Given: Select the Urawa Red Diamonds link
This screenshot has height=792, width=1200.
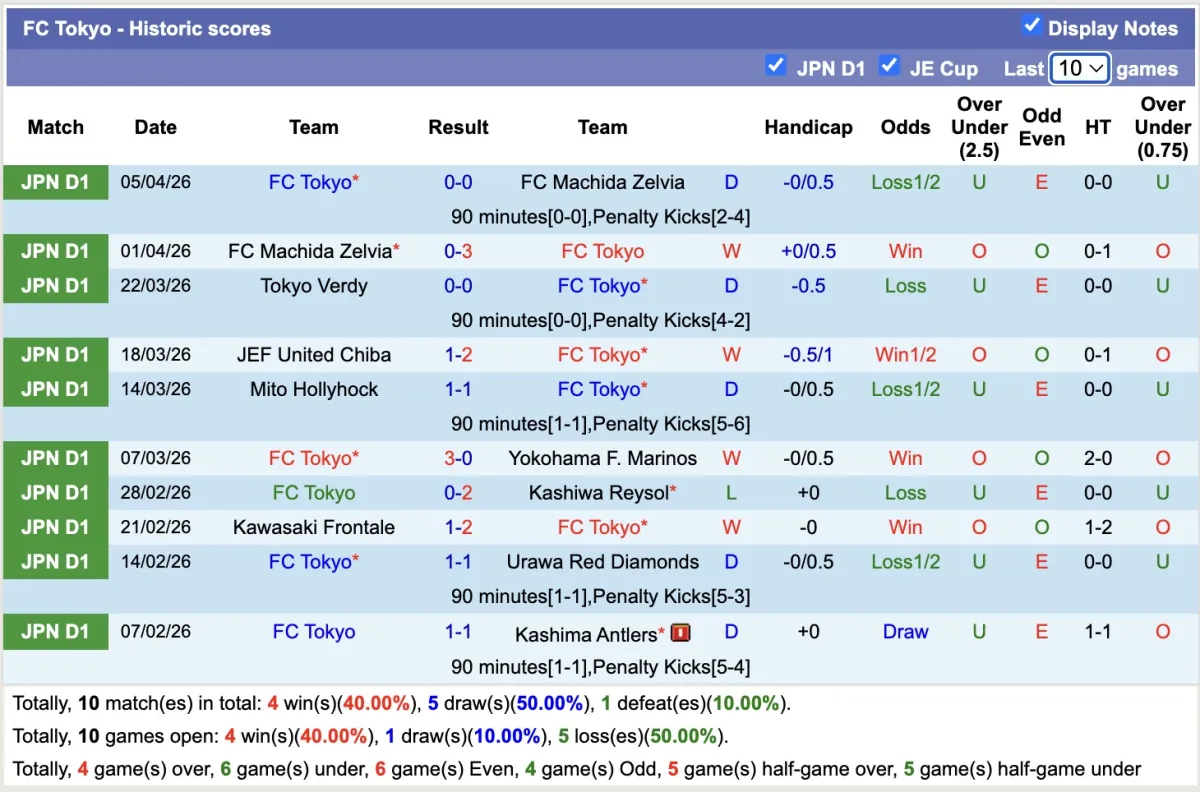Looking at the screenshot, I should pos(602,562).
